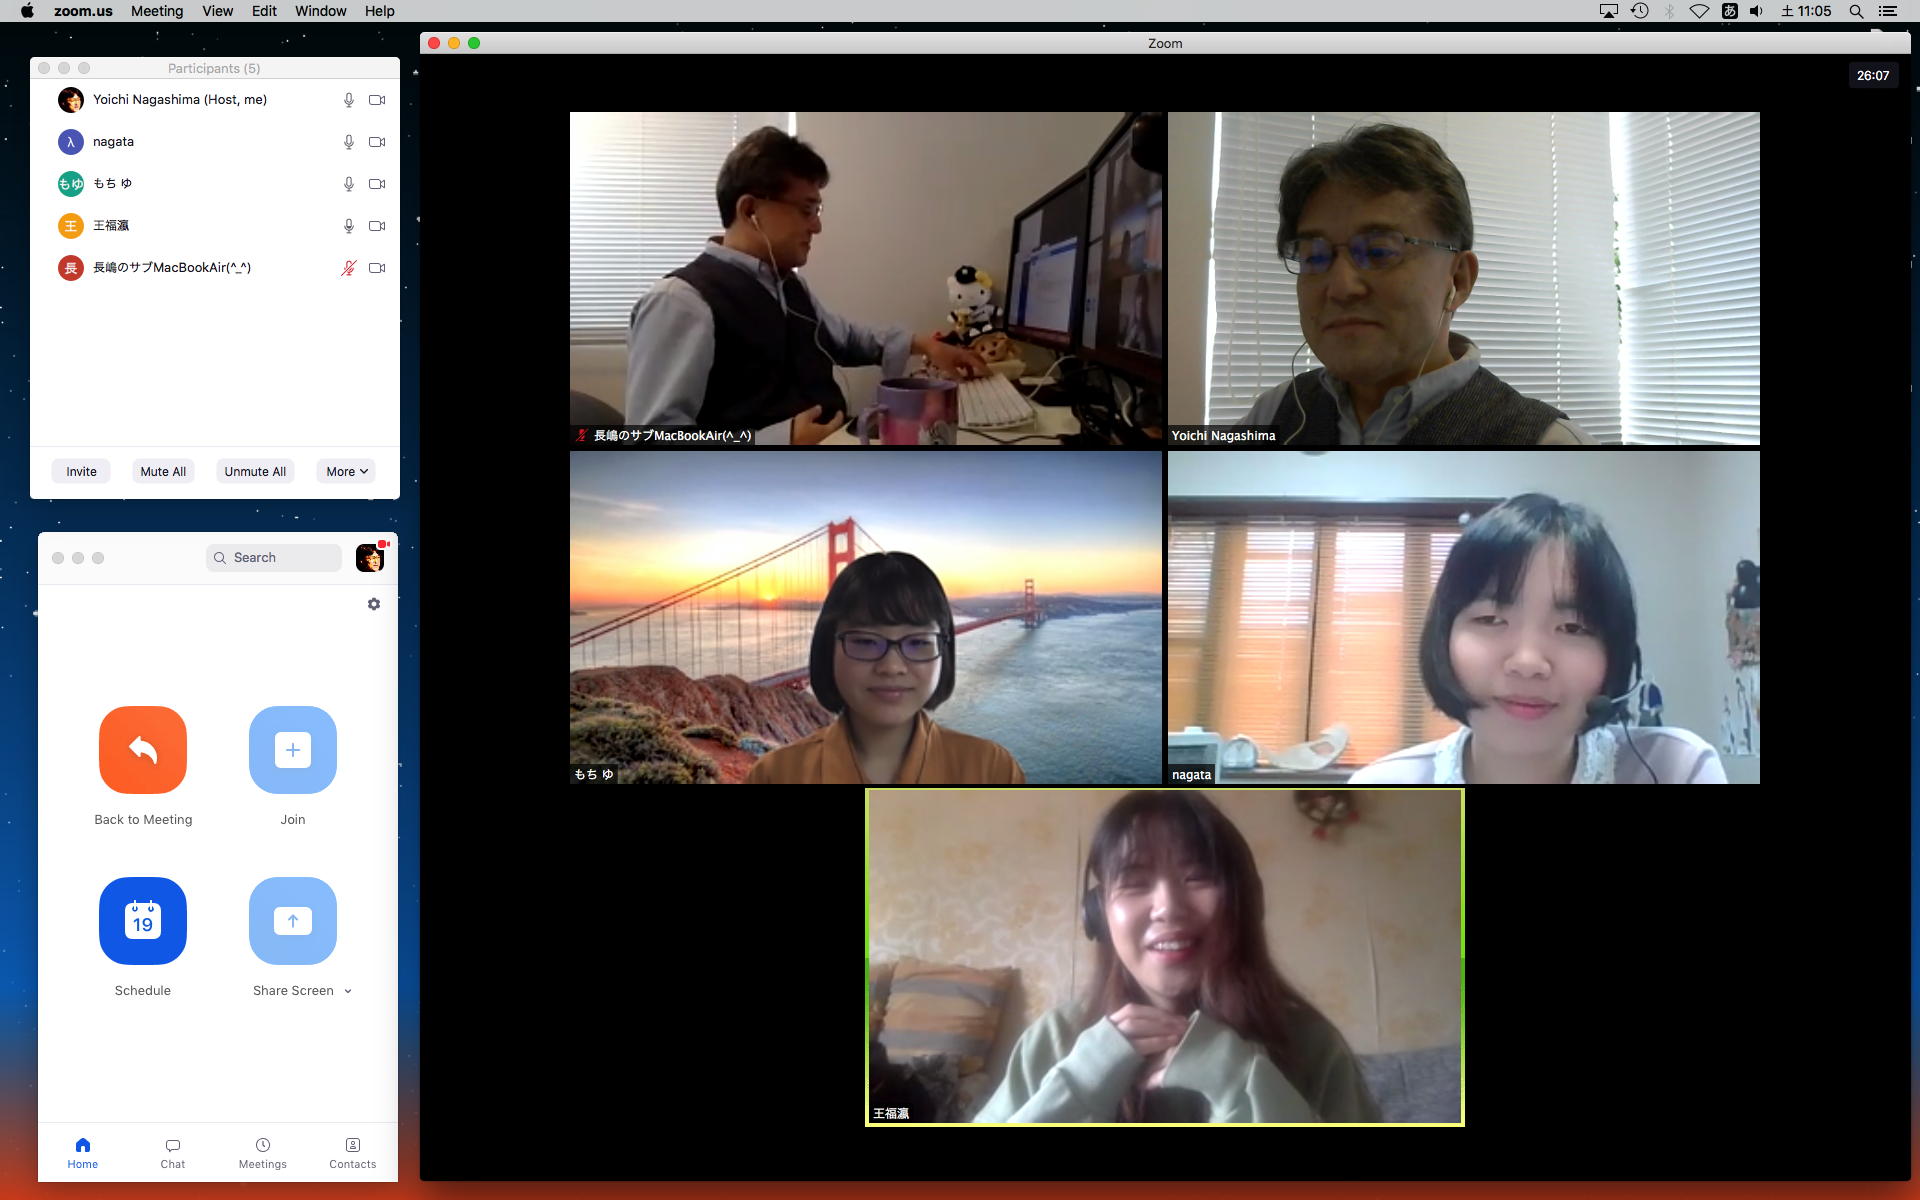Click the orange Back to Meeting icon
This screenshot has height=1200, width=1920.
click(143, 750)
